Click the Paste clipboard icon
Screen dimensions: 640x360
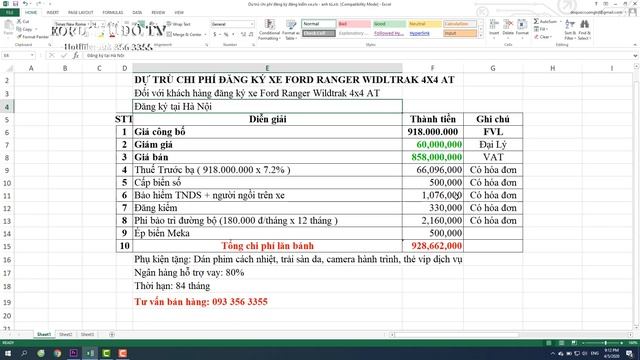[x=8, y=28]
